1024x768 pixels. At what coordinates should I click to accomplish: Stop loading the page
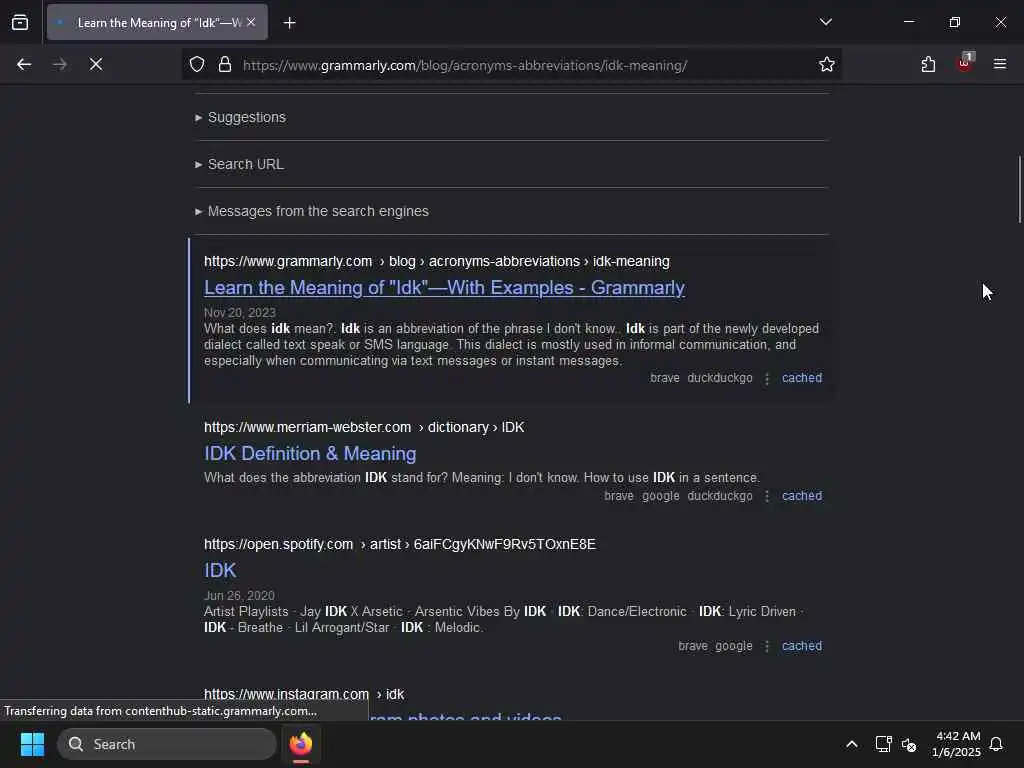(96, 65)
